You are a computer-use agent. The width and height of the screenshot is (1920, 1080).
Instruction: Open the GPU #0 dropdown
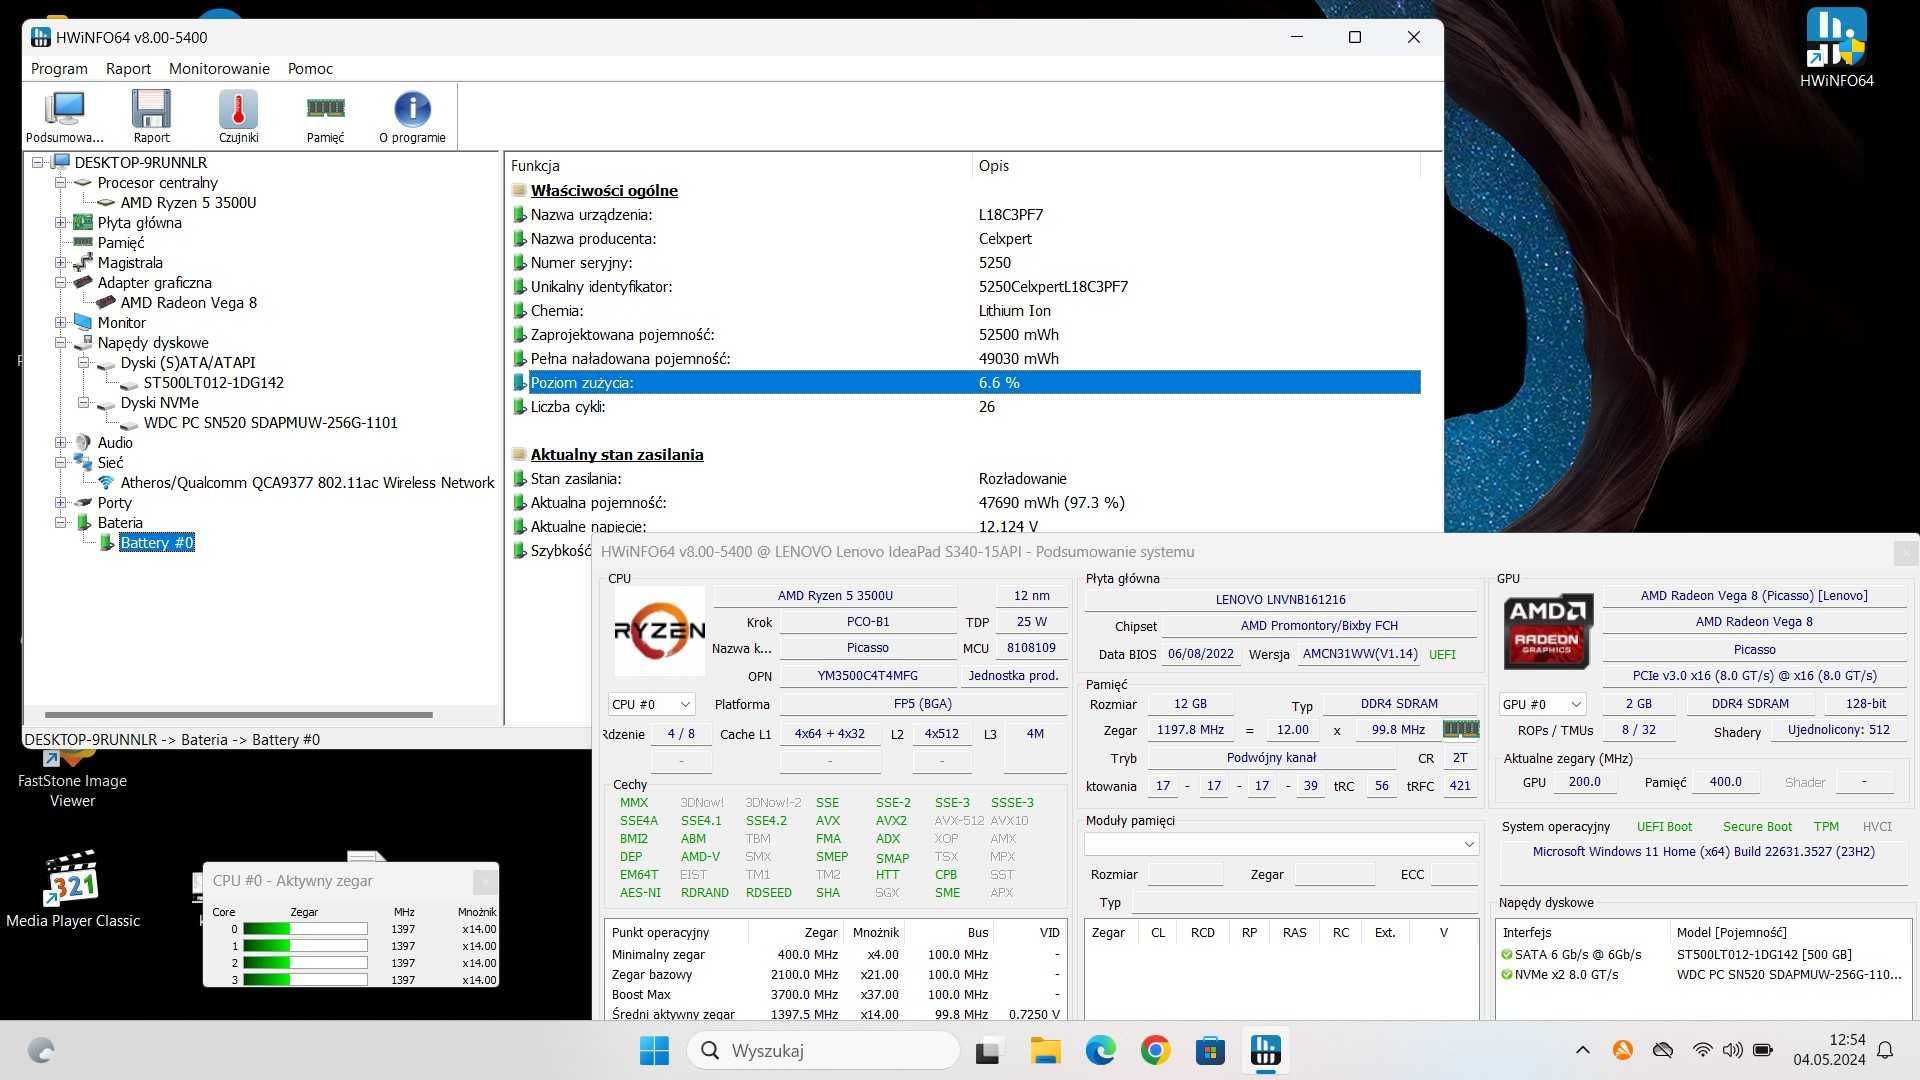point(1542,704)
